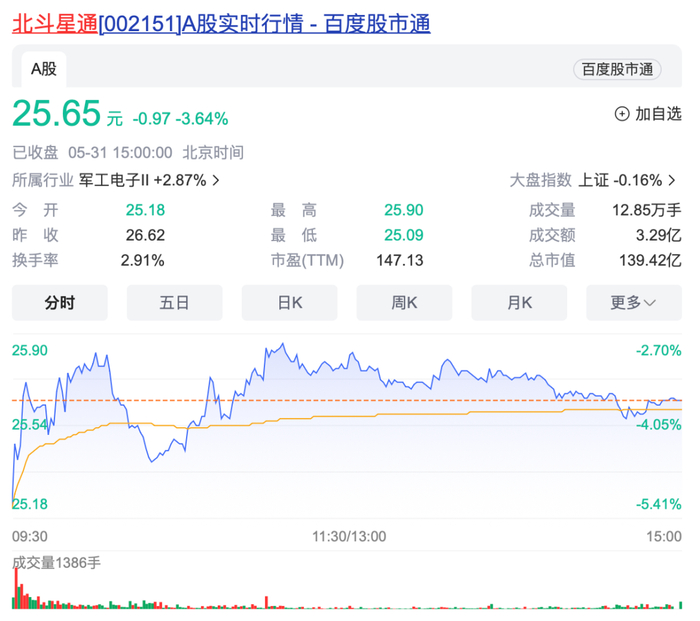Click the 09:30 time axis label
Viewport: 700px width, 621px height.
tap(29, 536)
